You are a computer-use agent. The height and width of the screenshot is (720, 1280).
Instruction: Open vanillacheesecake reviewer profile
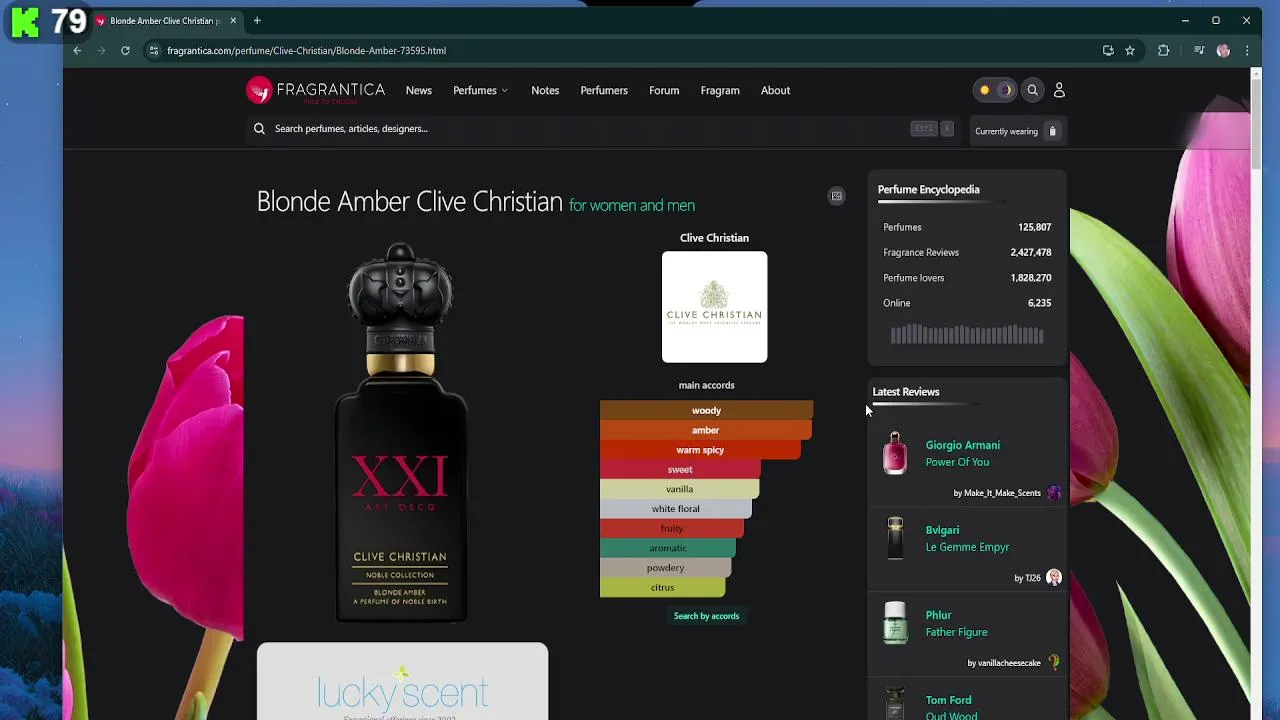click(1012, 663)
